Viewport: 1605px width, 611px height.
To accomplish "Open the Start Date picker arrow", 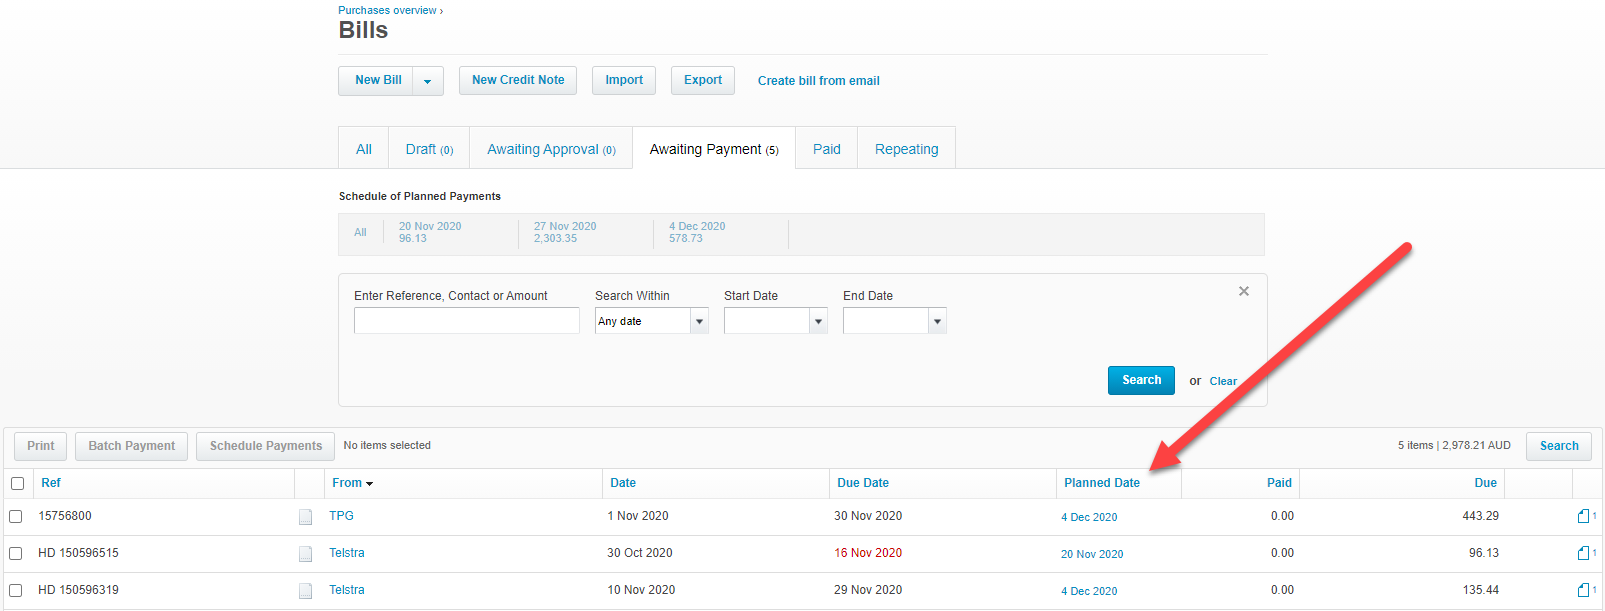I will (818, 321).
